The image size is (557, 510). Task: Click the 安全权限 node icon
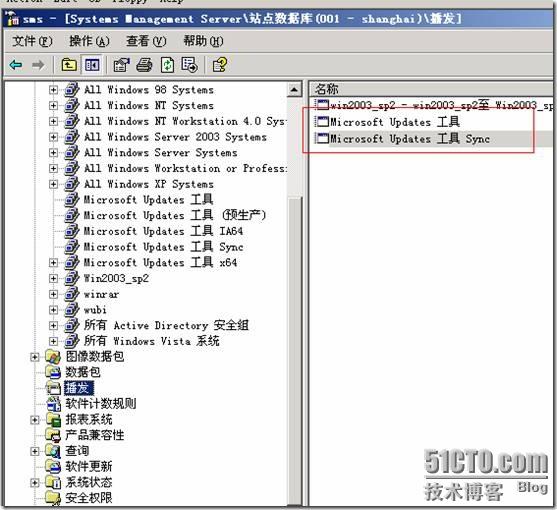(53, 498)
